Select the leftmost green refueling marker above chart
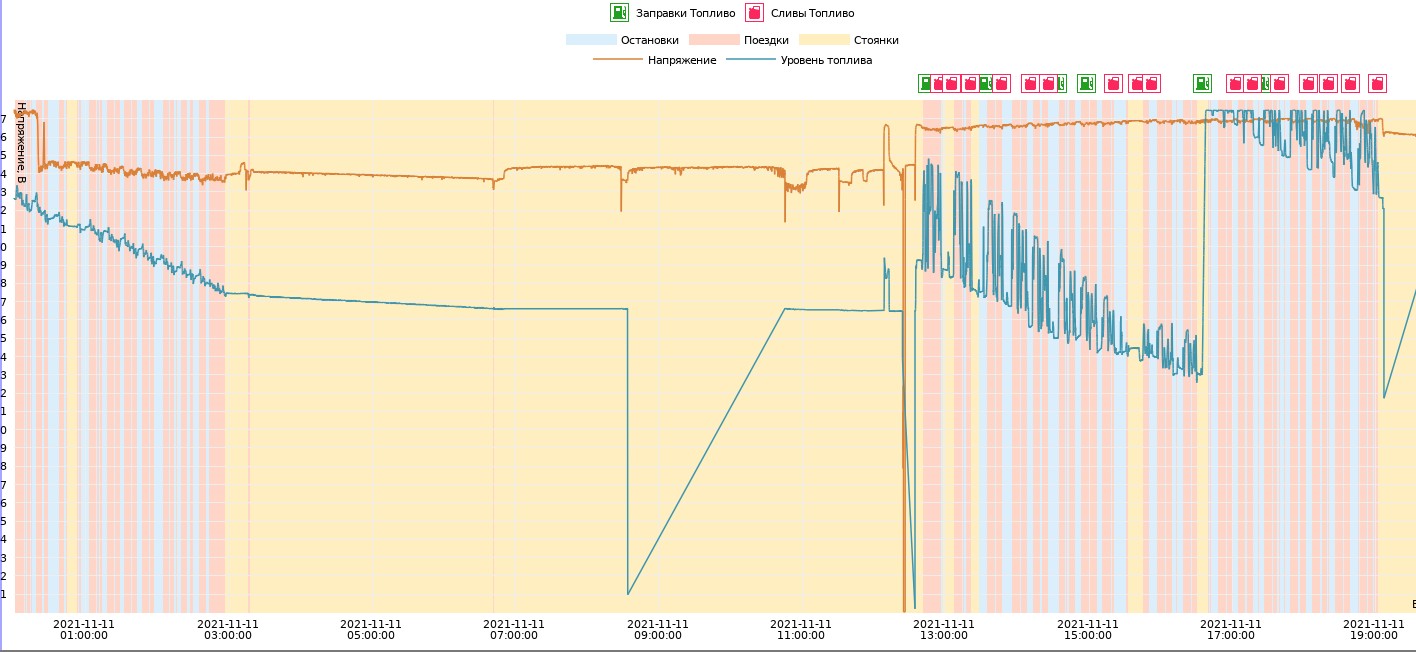This screenshot has width=1416, height=652. (x=927, y=83)
